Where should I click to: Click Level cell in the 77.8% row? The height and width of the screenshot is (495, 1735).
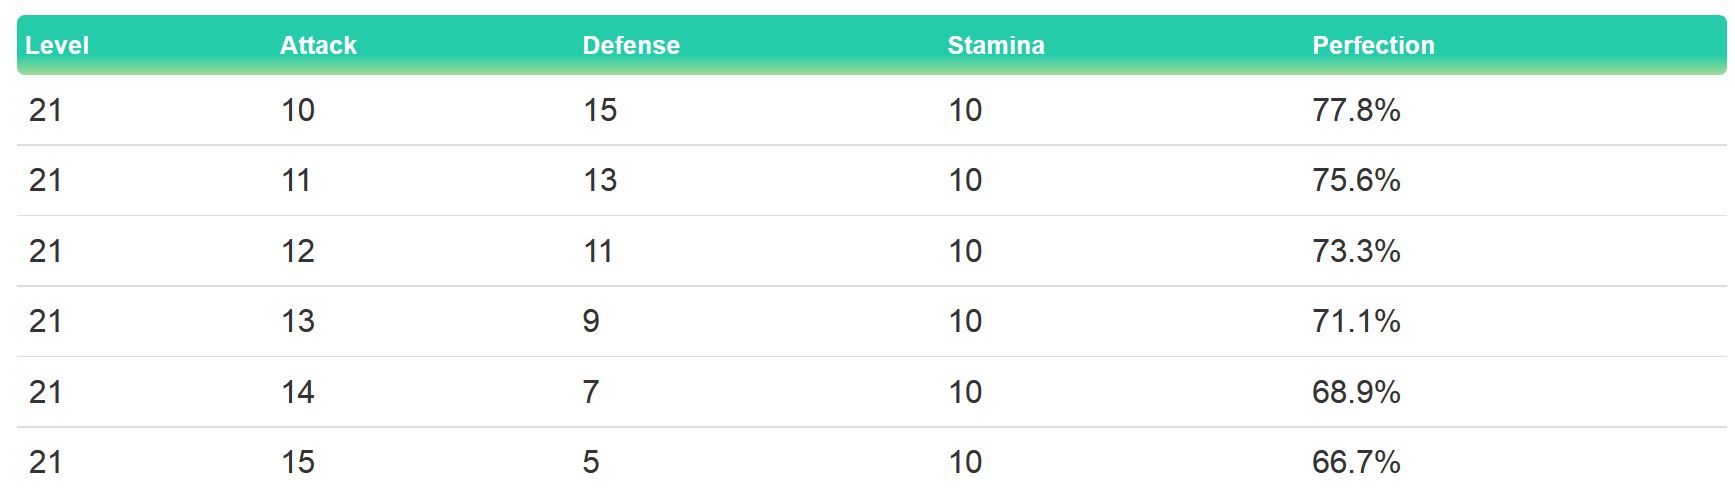click(45, 110)
